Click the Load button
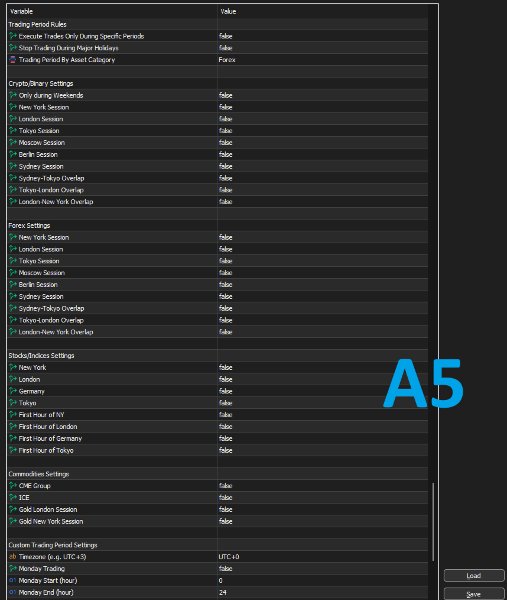This screenshot has width=507, height=600. (x=474, y=576)
